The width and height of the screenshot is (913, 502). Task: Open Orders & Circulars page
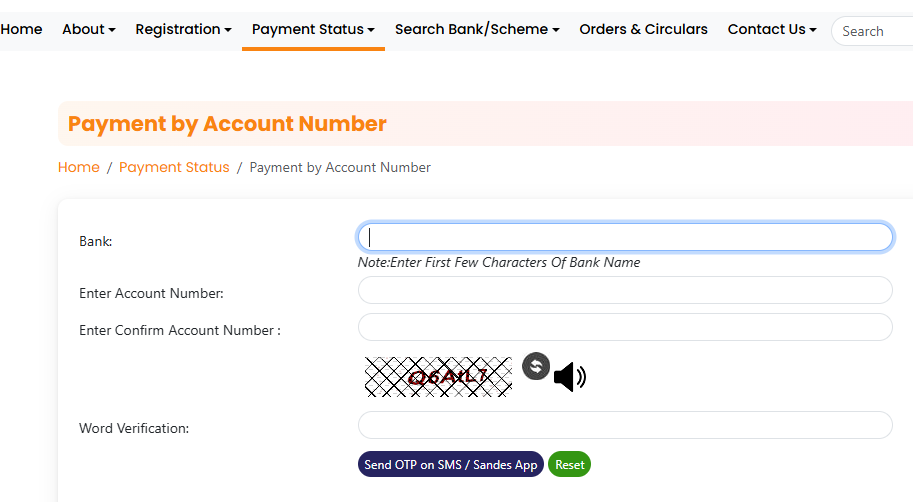643,30
